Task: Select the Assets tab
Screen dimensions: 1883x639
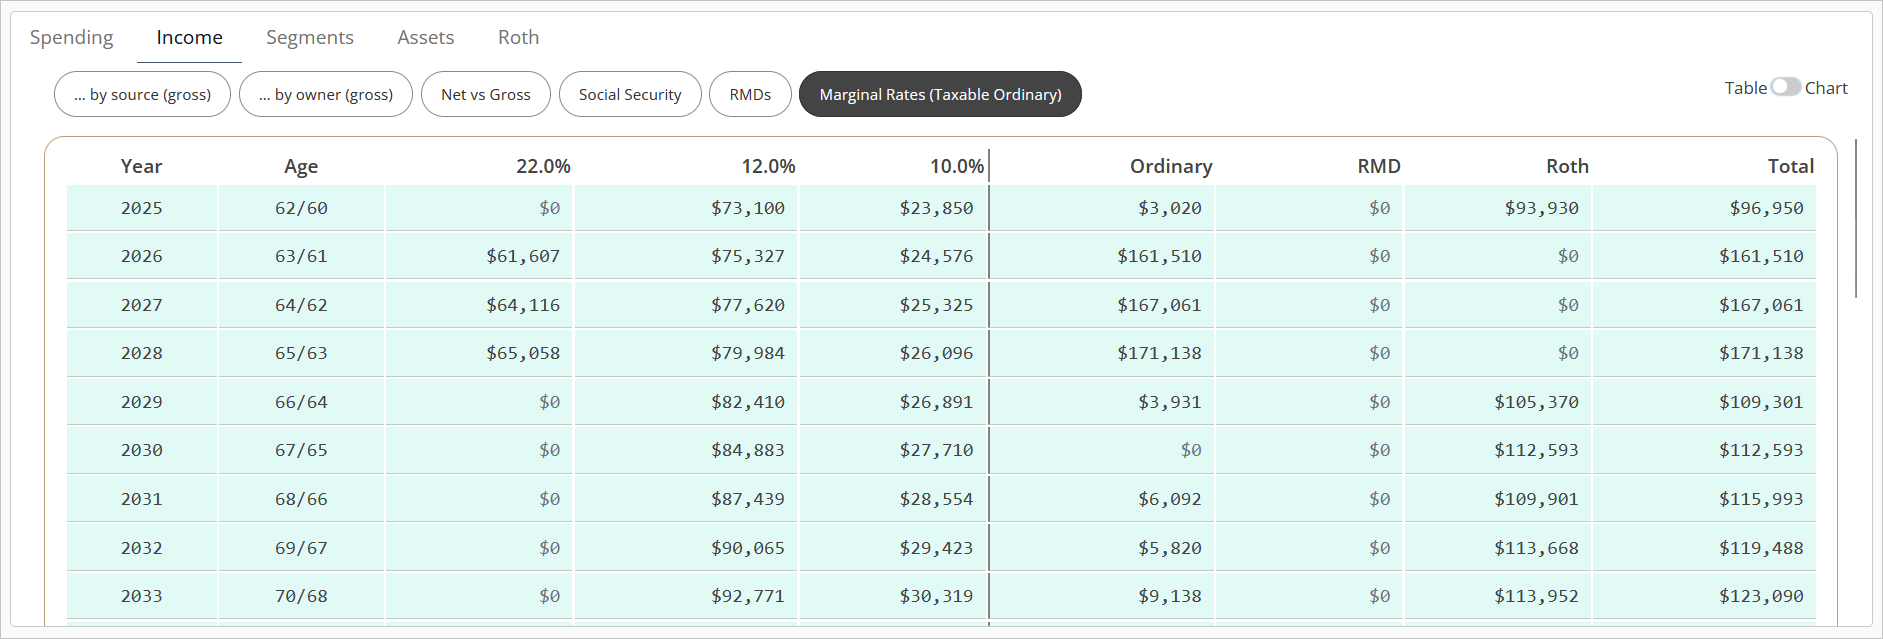Action: (425, 37)
